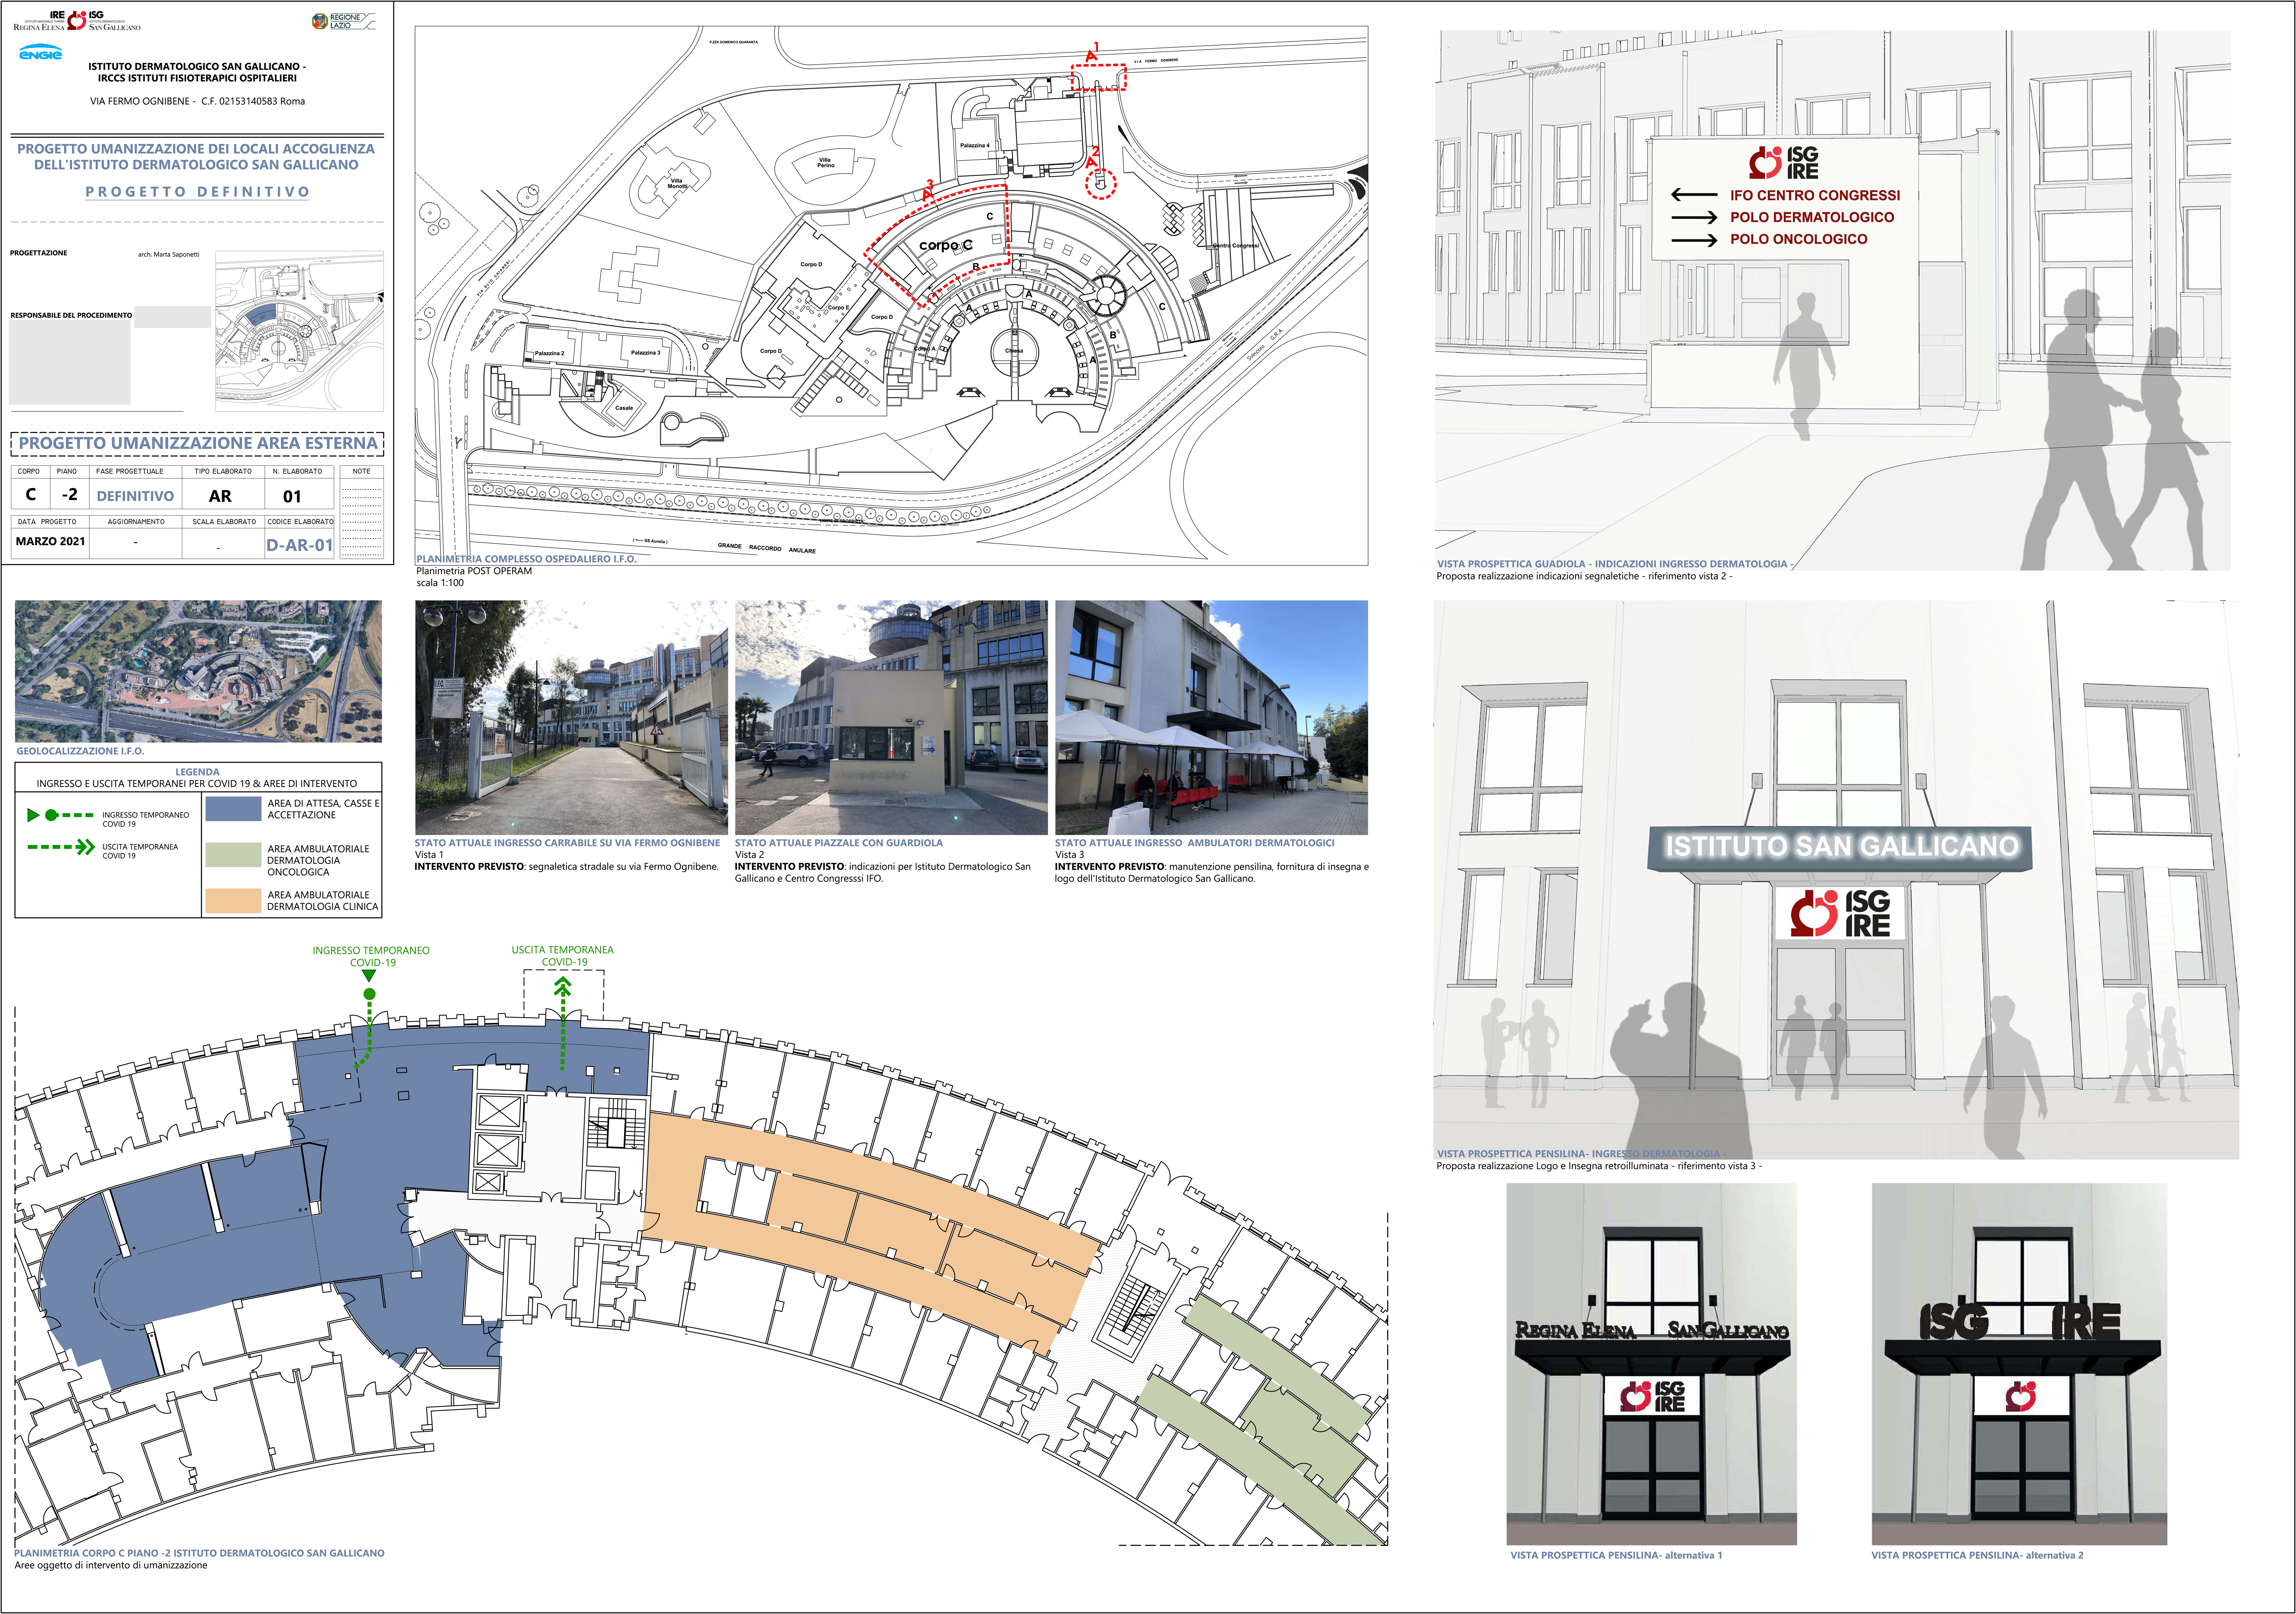This screenshot has height=1614, width=2296.
Task: Click the 'Palazzina 2' label on the site plan
Action: tap(549, 353)
